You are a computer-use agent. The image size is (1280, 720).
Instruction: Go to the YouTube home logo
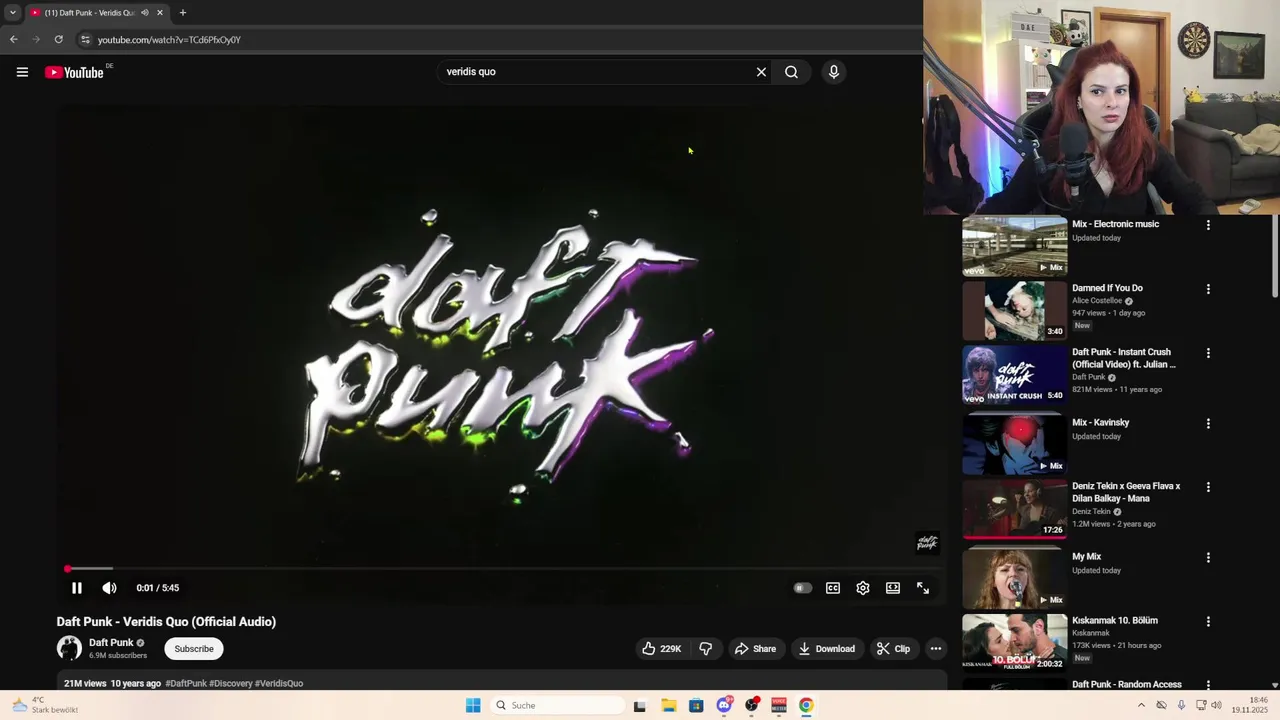(x=74, y=72)
